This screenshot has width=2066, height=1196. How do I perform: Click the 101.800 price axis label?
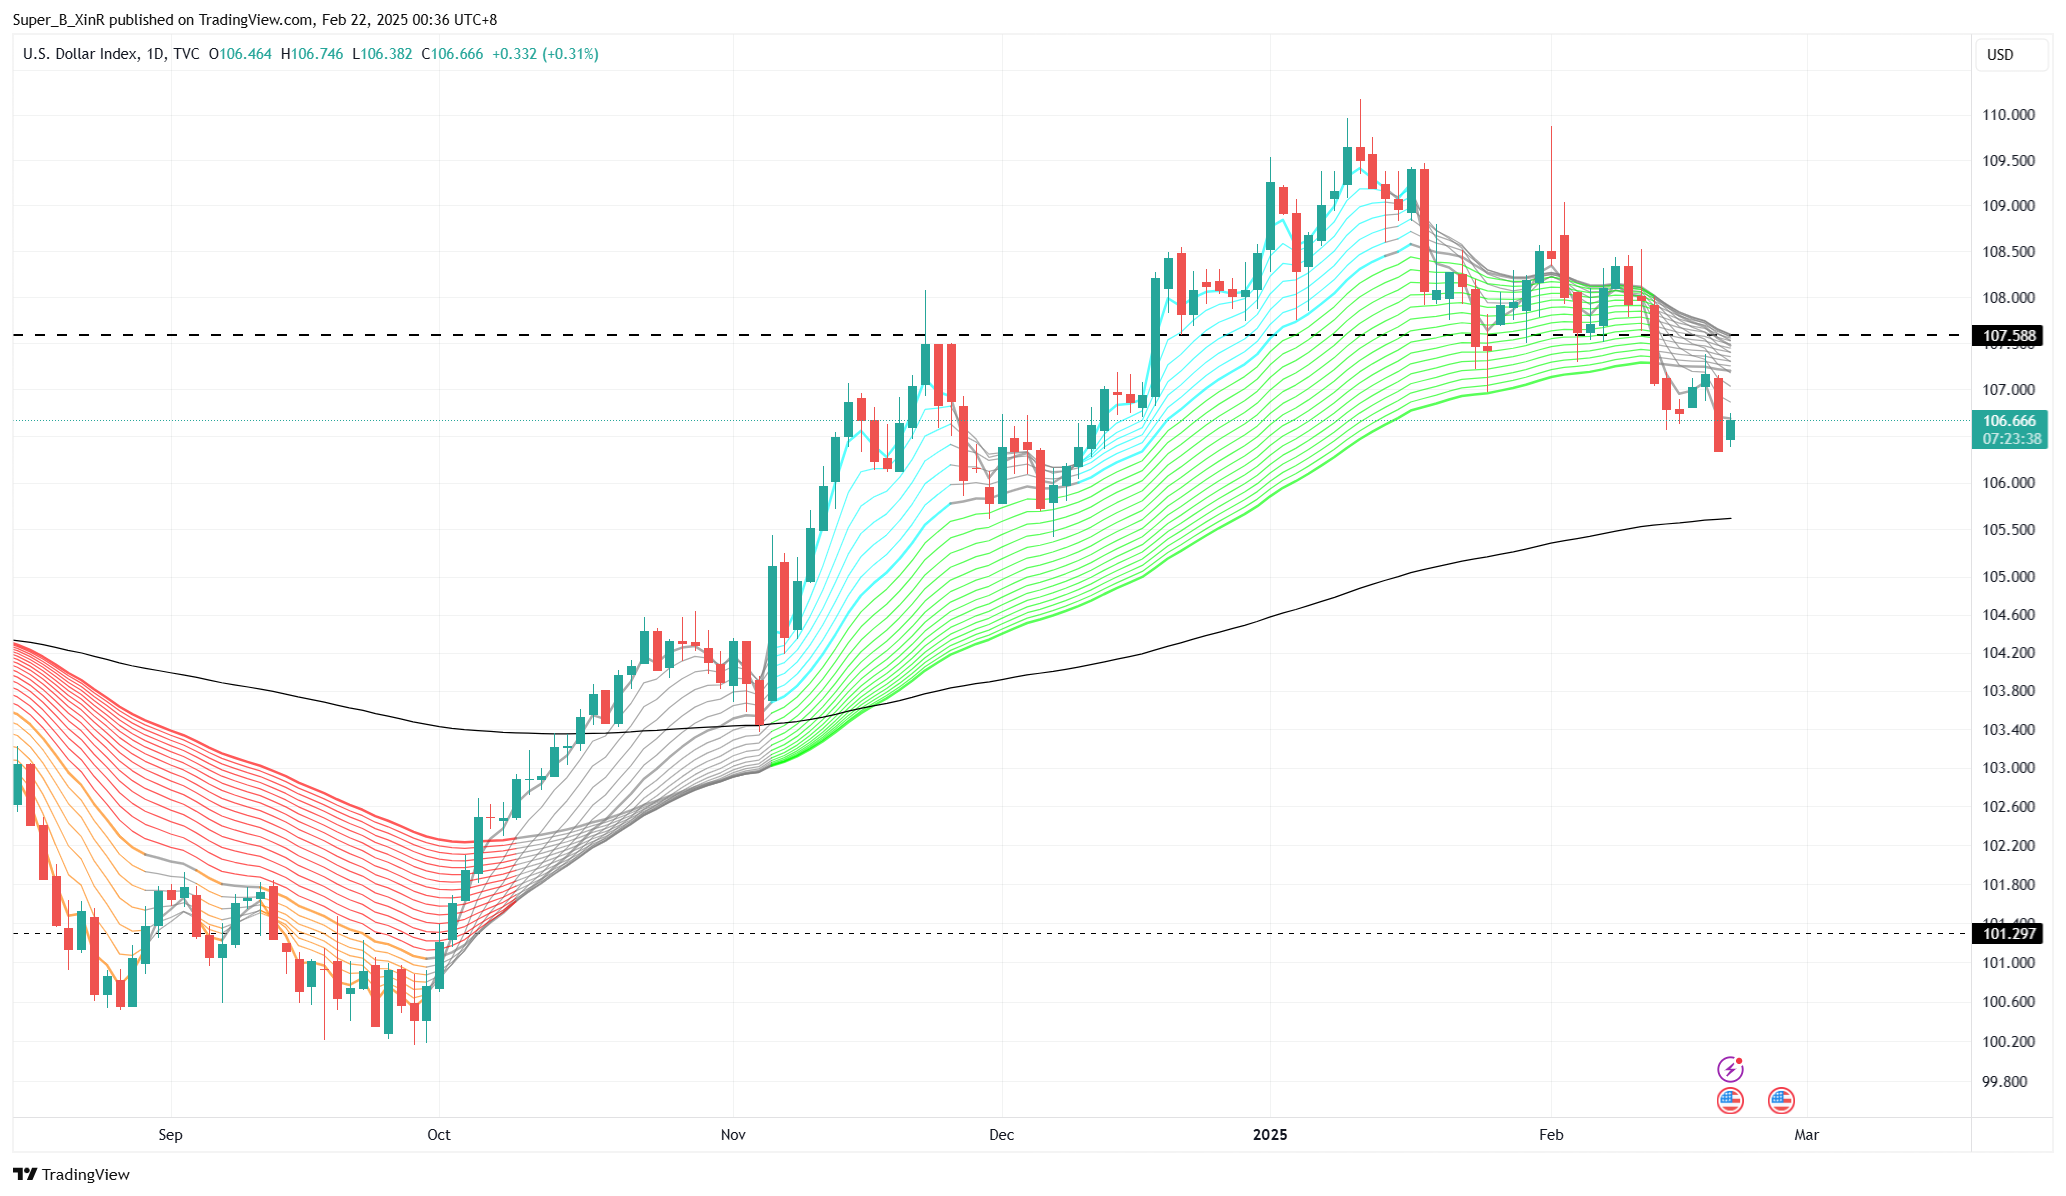pos(2008,885)
